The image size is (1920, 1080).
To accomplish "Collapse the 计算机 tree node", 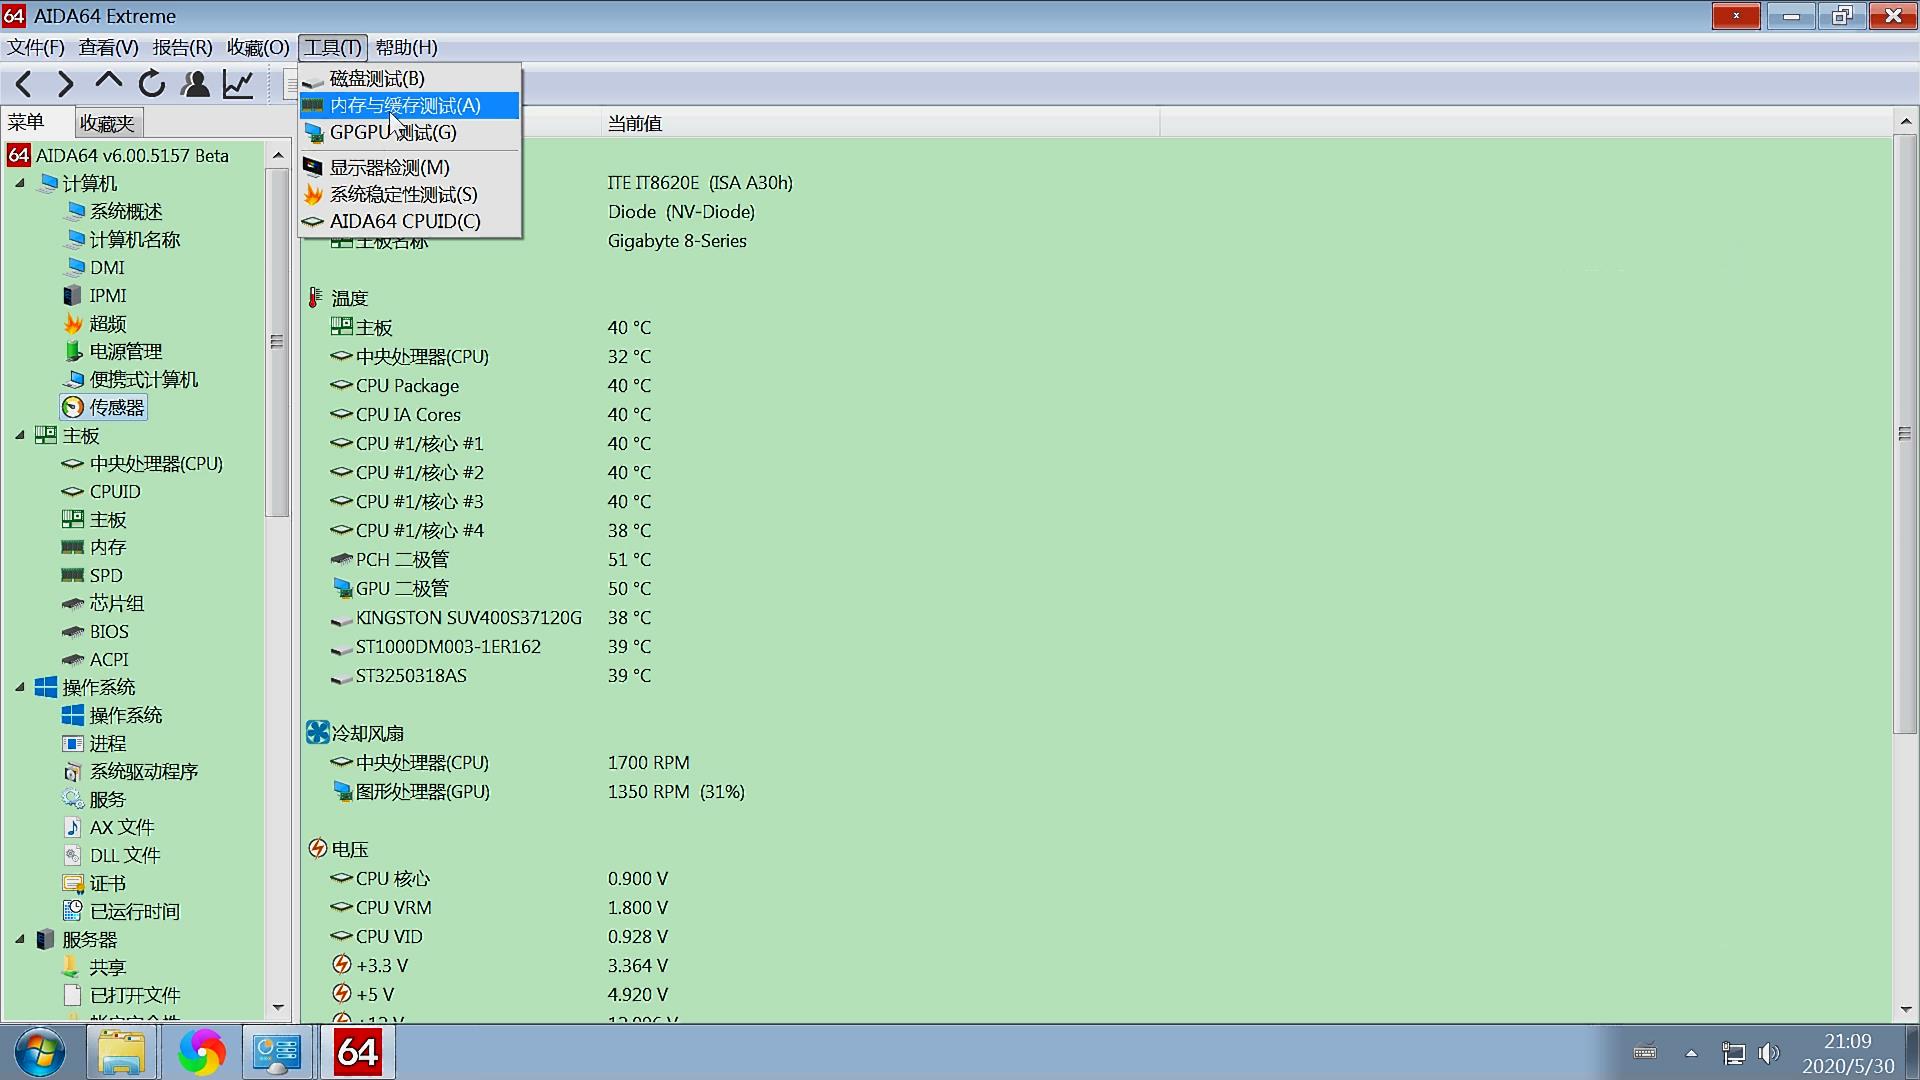I will [20, 183].
